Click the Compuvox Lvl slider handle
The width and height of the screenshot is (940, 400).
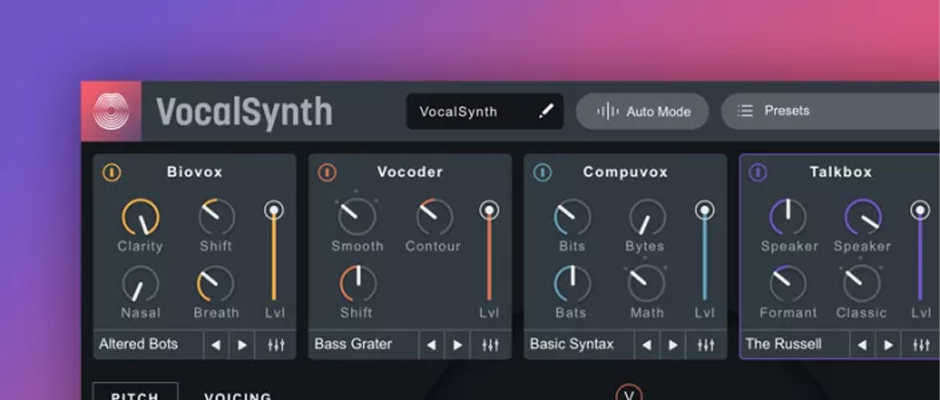point(705,210)
